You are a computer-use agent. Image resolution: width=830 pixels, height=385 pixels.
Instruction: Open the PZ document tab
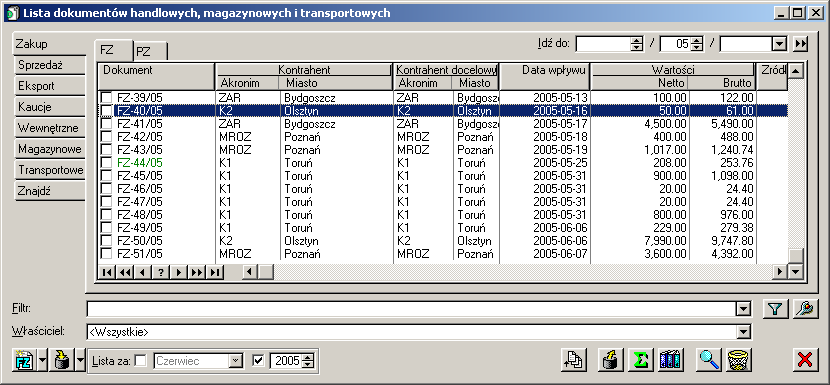tap(151, 51)
